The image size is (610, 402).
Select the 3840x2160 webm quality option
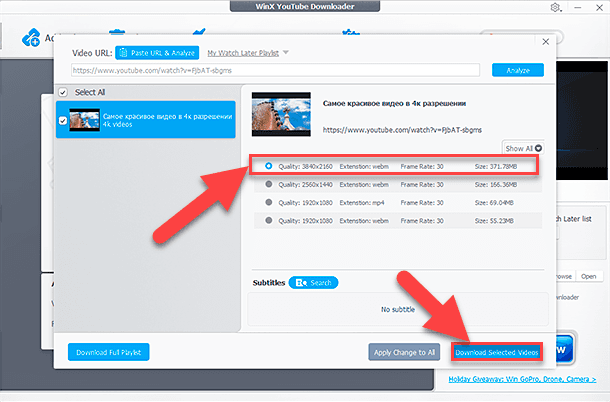coord(268,166)
